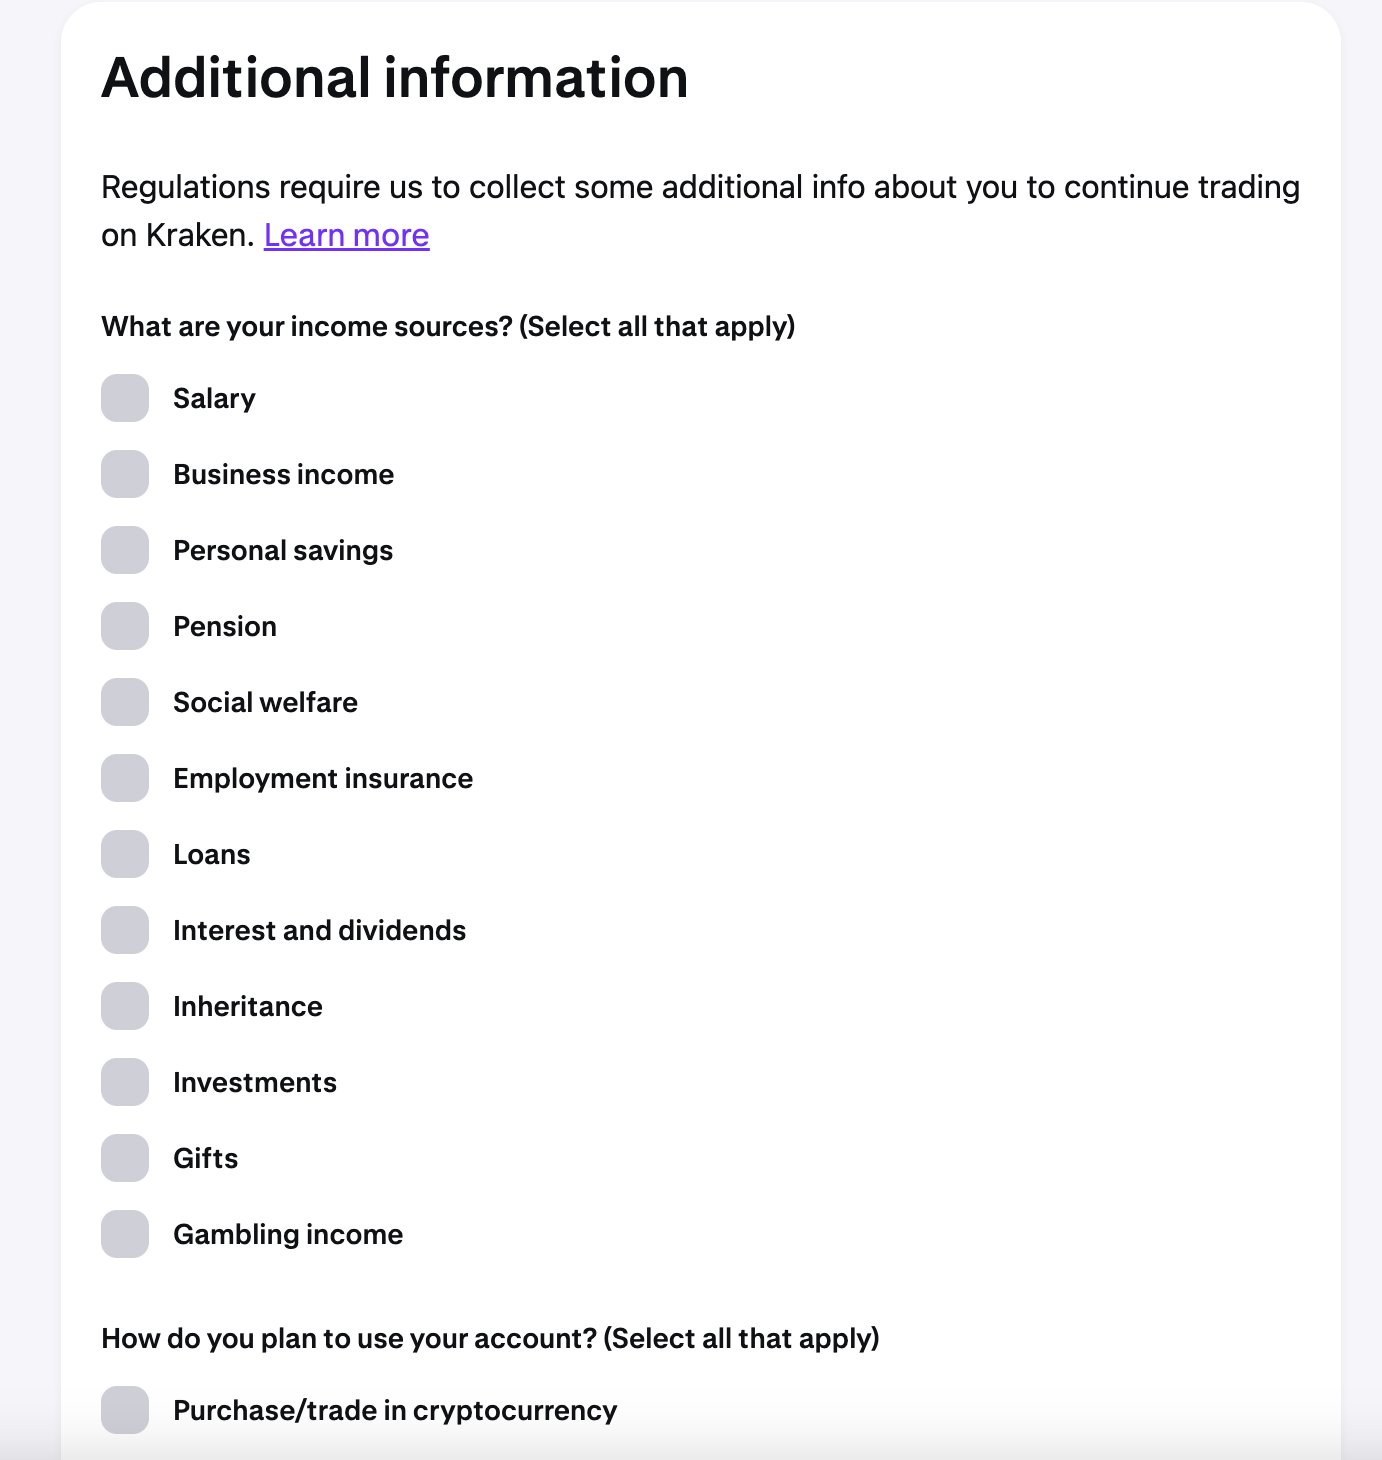Check Purchase/trade in cryptocurrency
1382x1460 pixels.
click(x=124, y=1410)
